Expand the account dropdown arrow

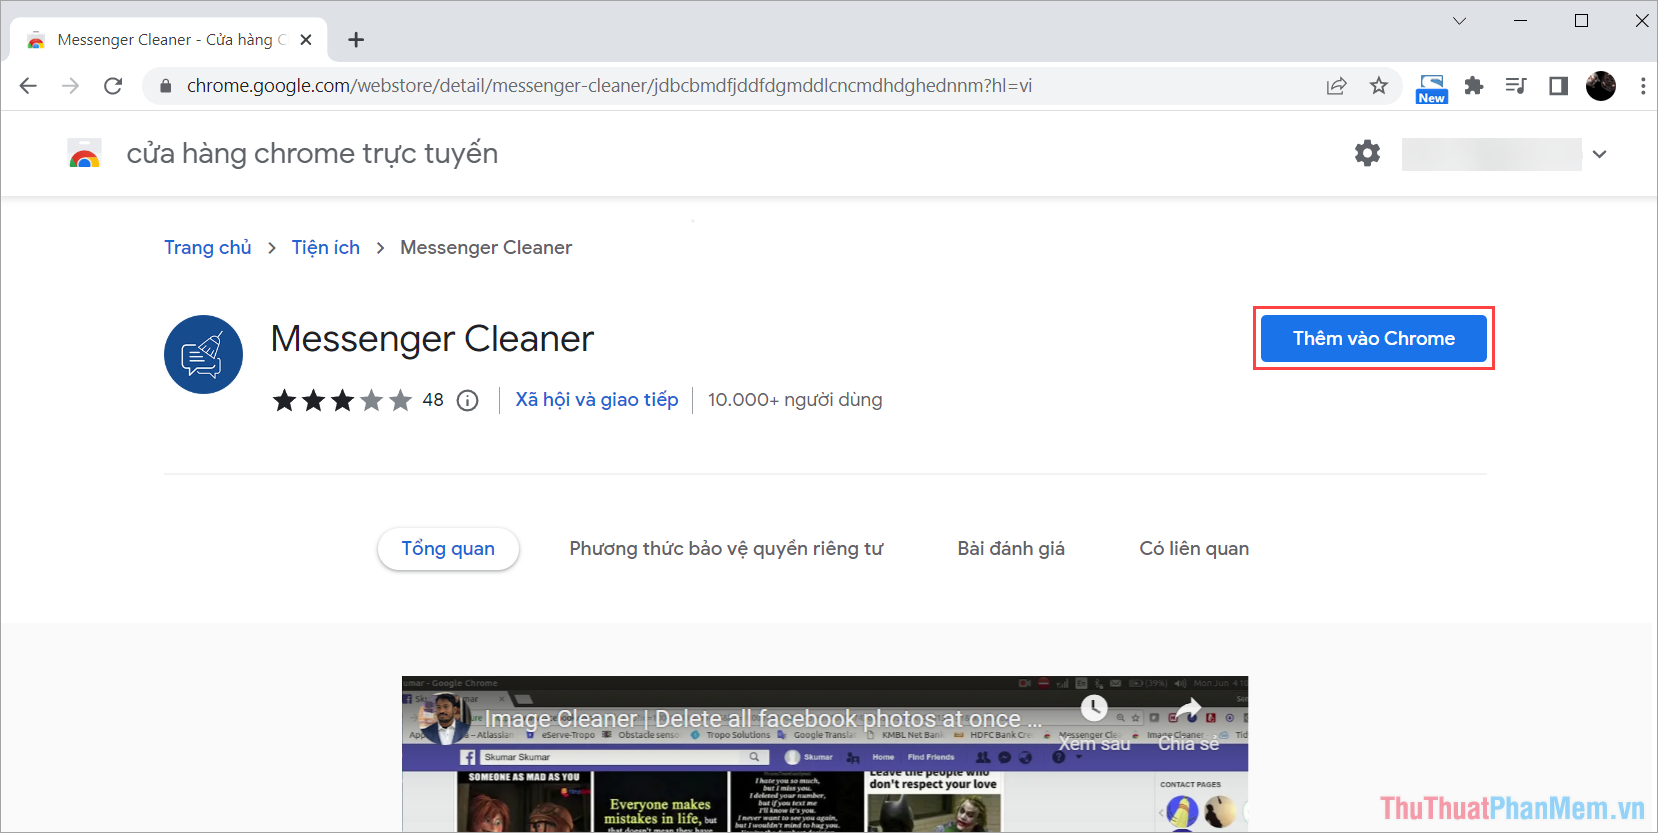[x=1600, y=154]
